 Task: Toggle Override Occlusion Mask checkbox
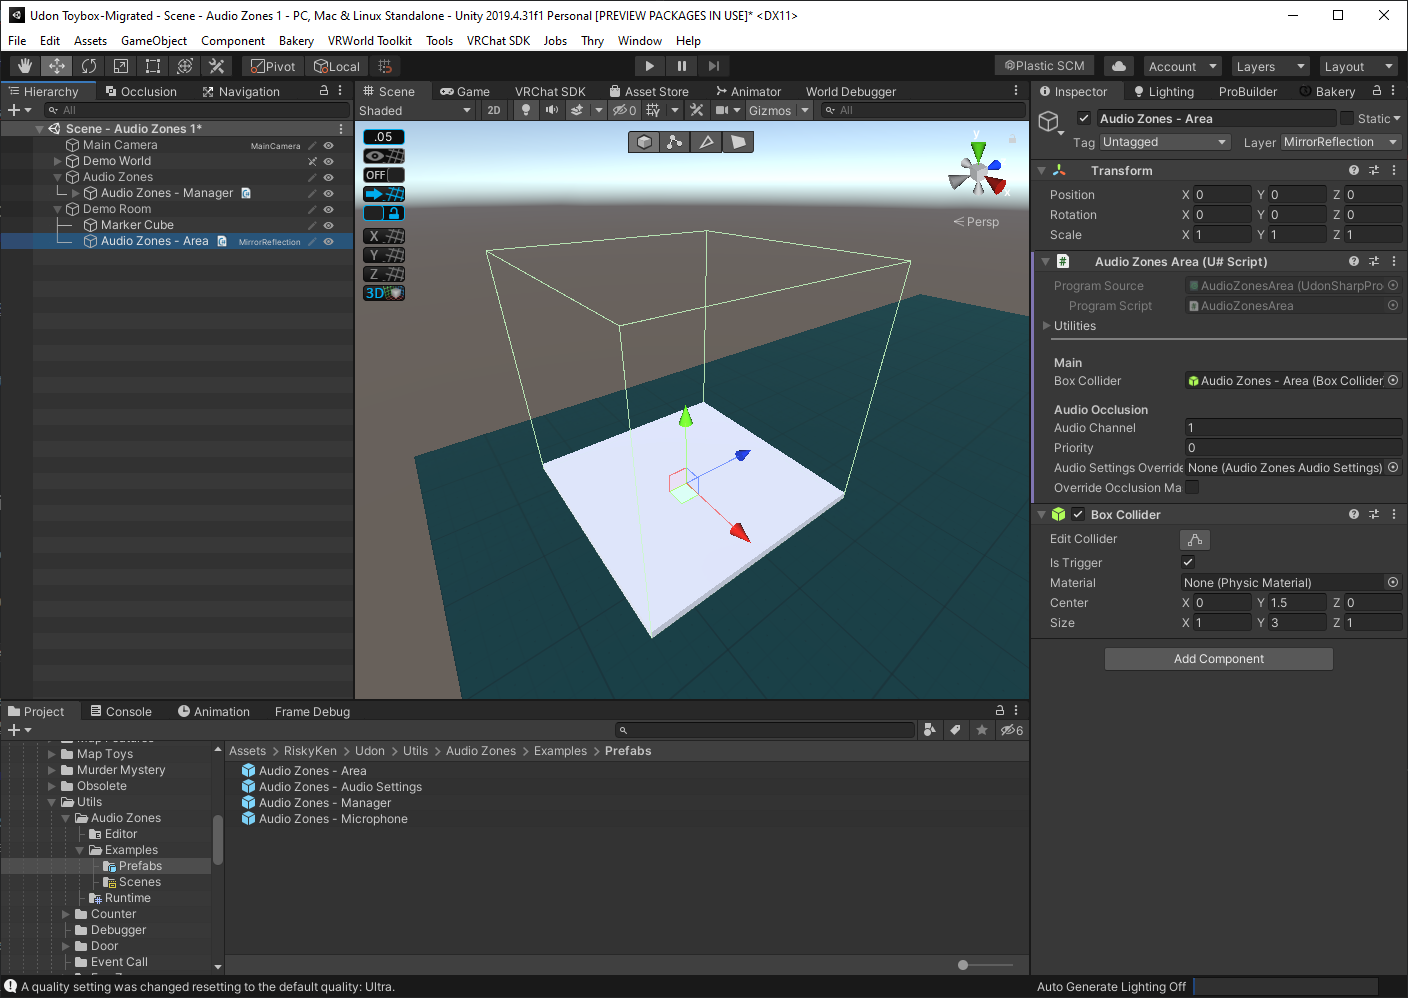pos(1192,488)
